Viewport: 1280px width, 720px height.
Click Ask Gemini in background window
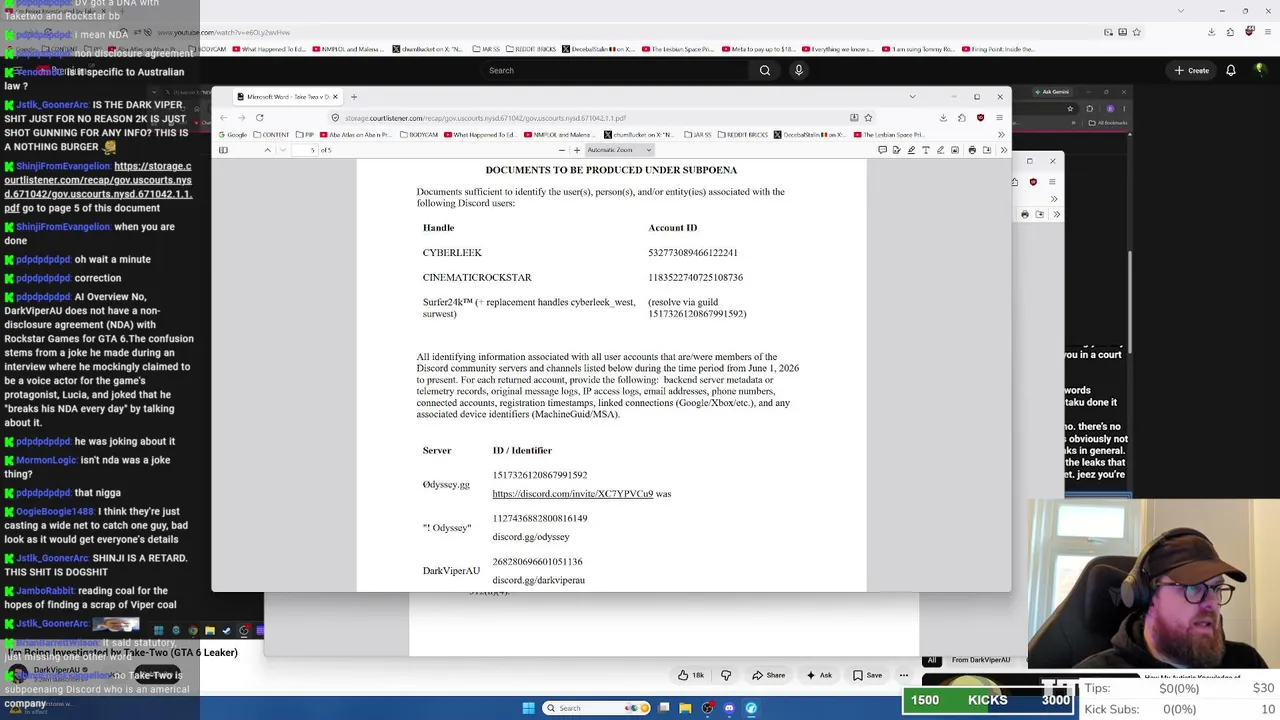click(1052, 92)
